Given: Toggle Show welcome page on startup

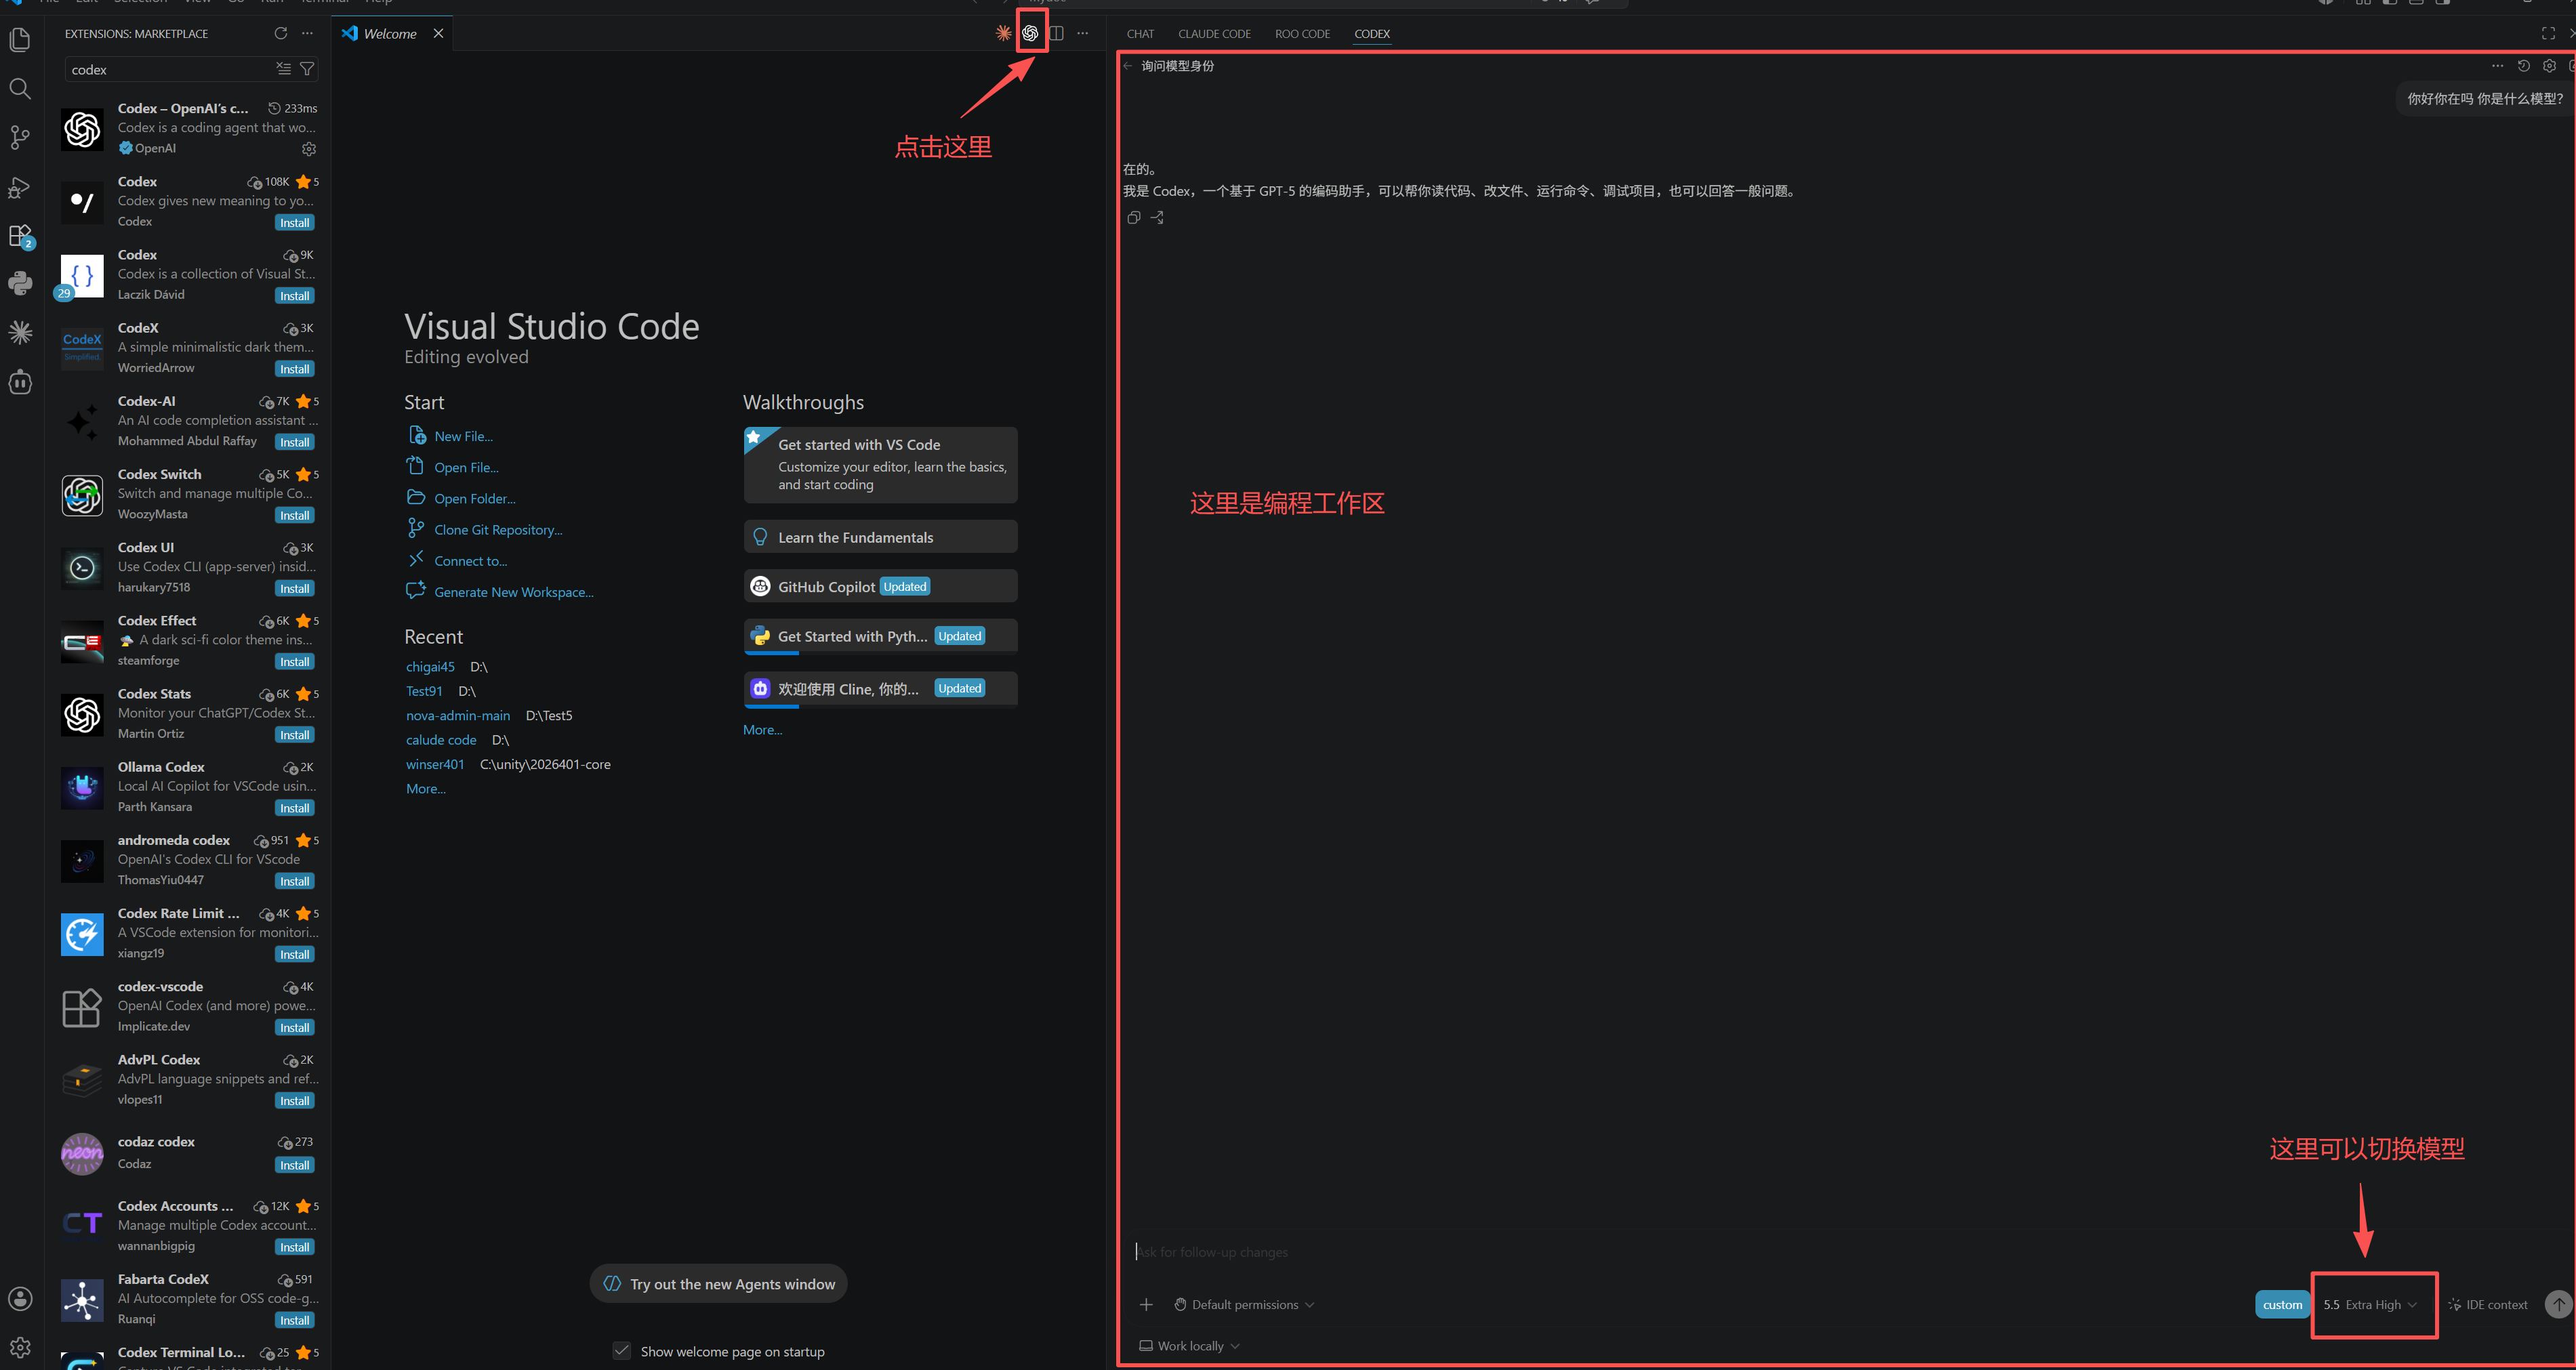Looking at the screenshot, I should 621,1351.
